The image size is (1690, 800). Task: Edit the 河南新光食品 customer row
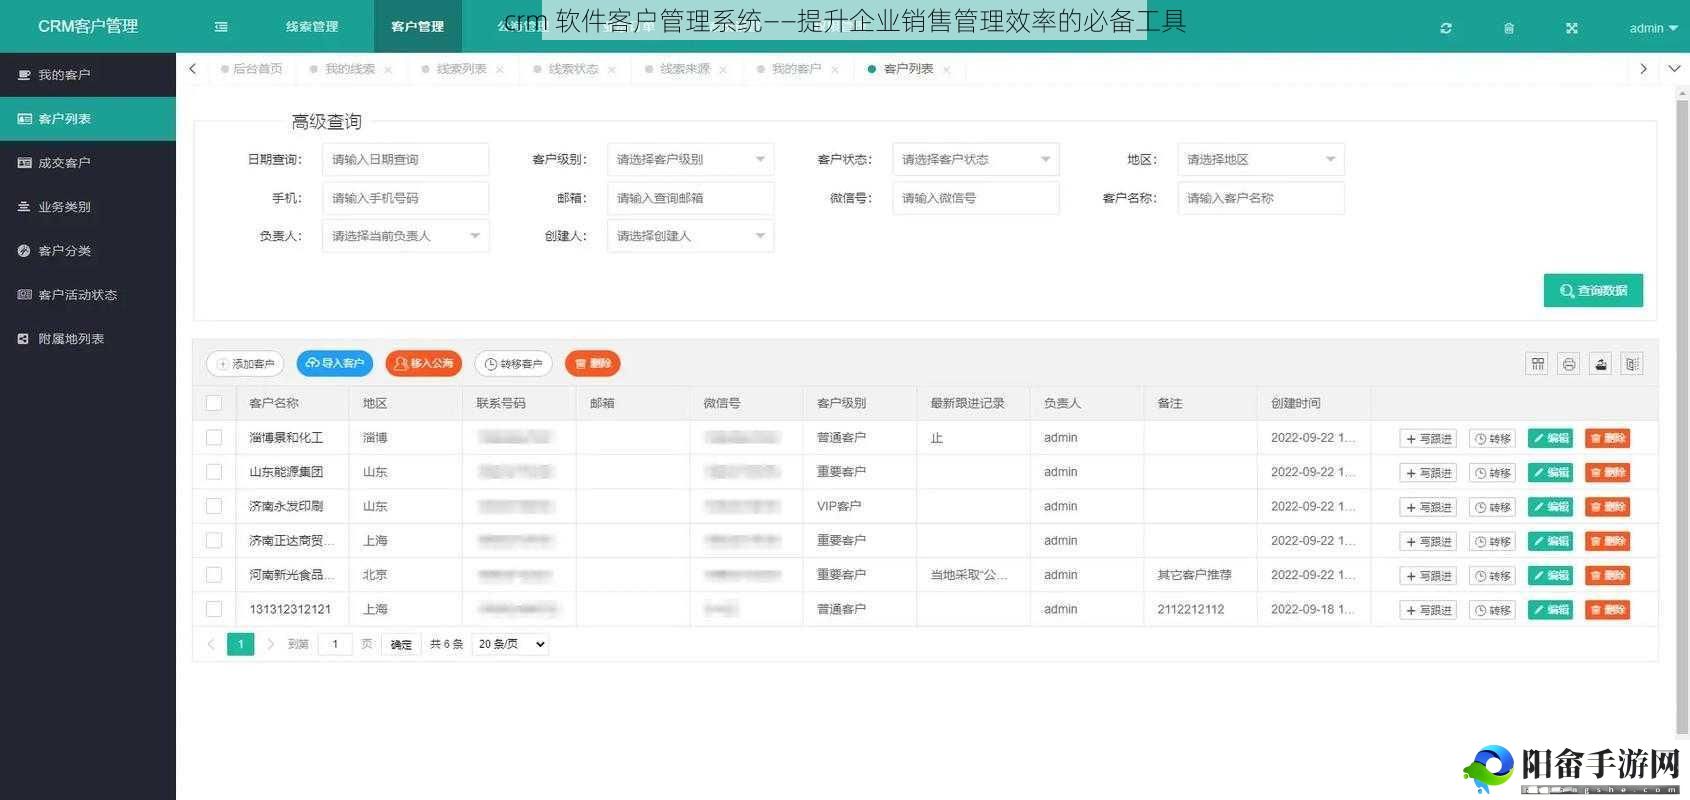coord(1551,575)
